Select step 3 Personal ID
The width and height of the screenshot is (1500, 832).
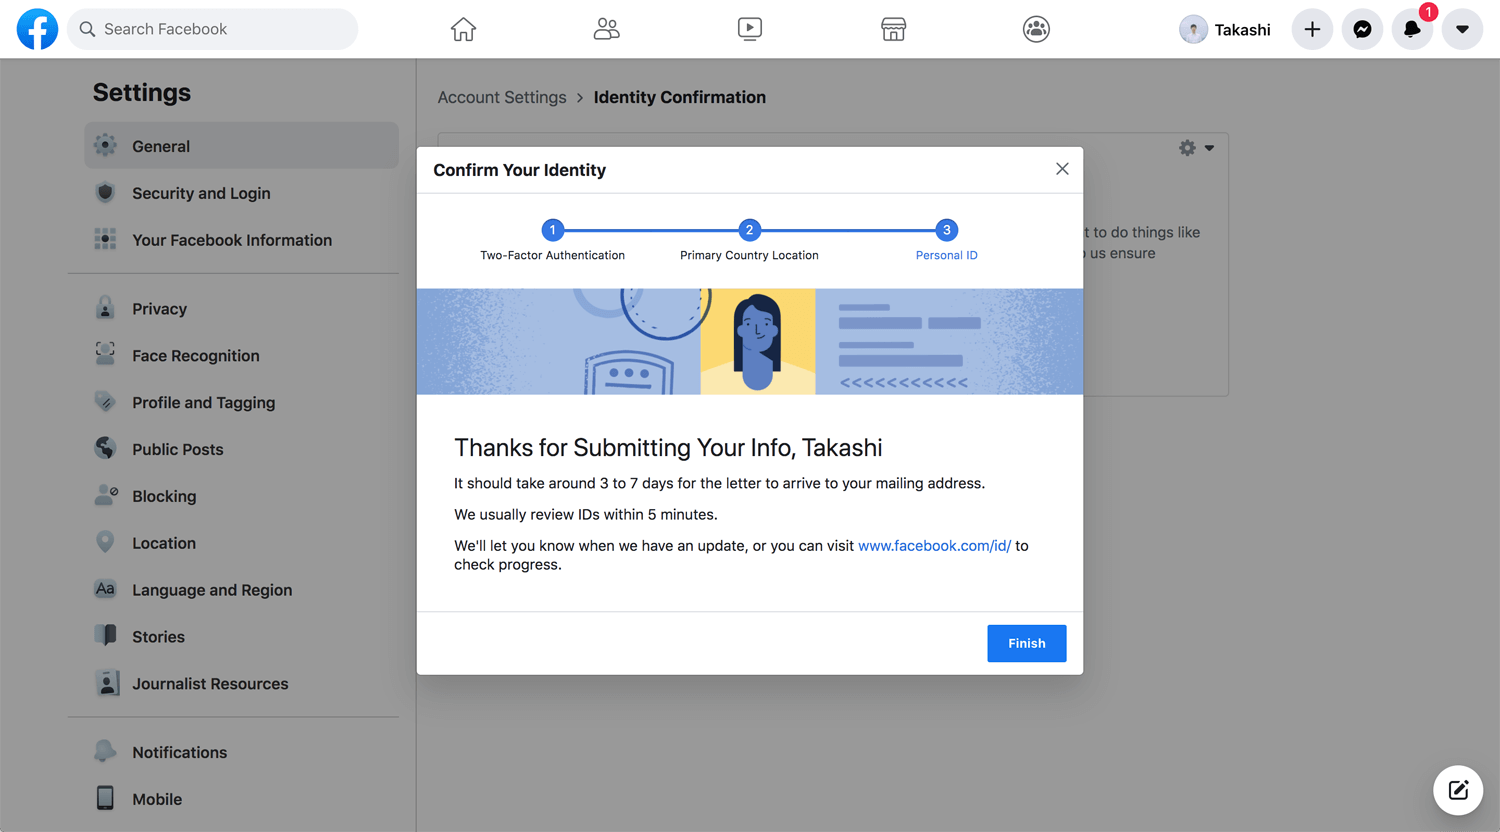946,240
